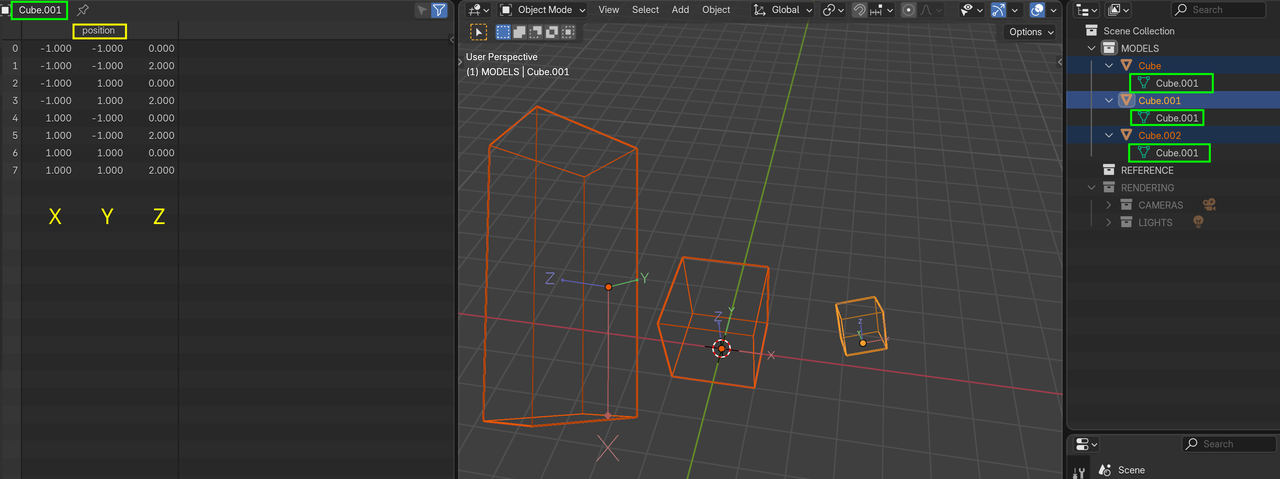Expand the CAMERAS collection

(x=1108, y=205)
